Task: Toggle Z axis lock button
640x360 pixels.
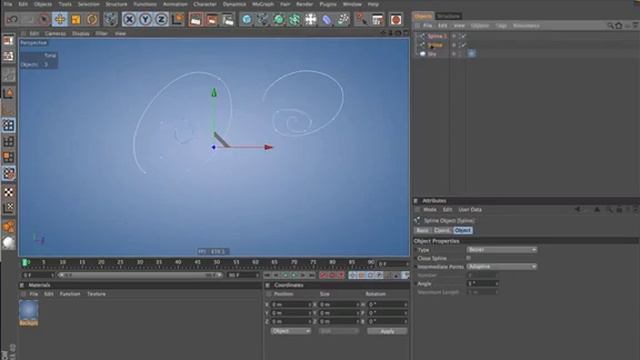Action: click(161, 19)
